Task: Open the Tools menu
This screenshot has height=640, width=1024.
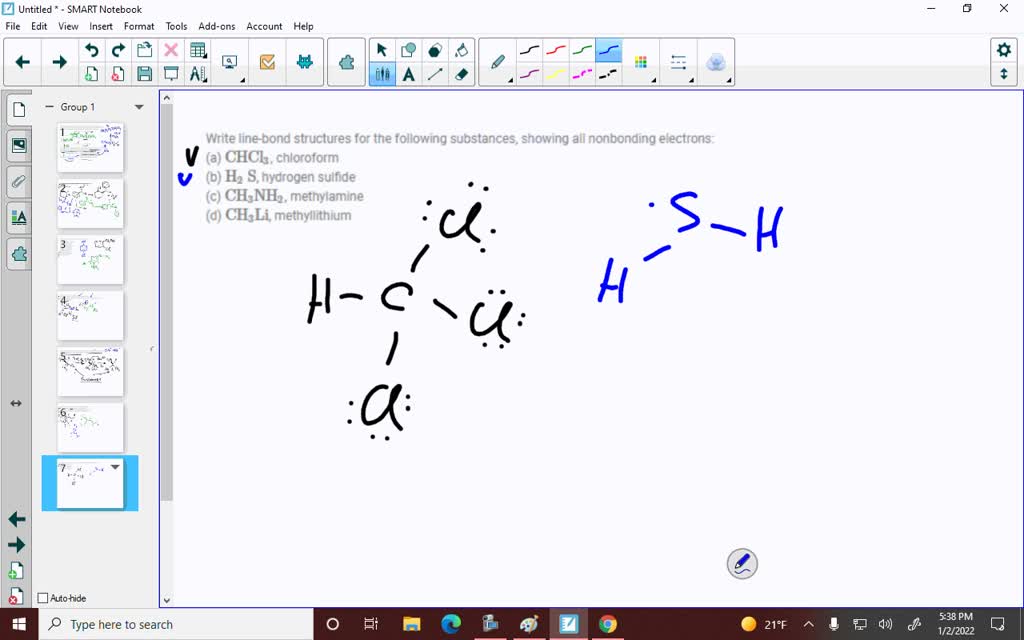Action: point(176,26)
